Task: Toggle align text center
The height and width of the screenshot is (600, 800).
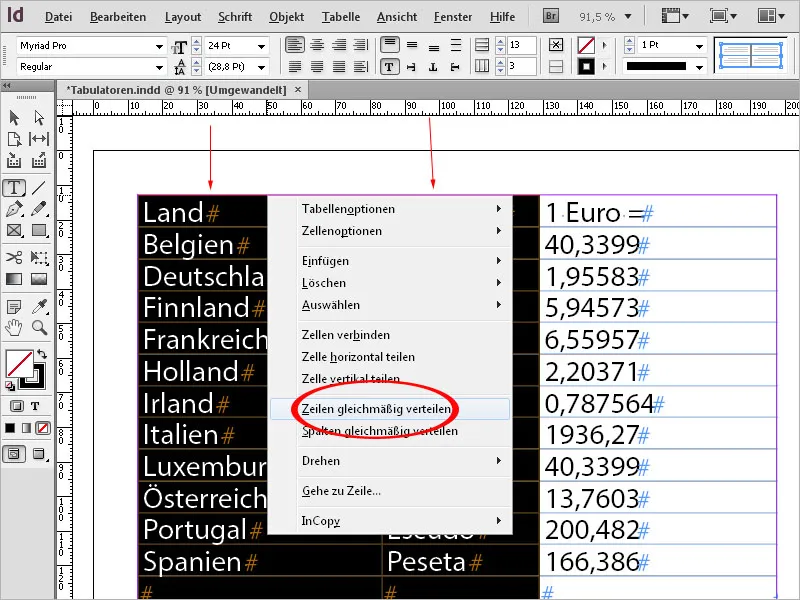Action: (x=317, y=45)
